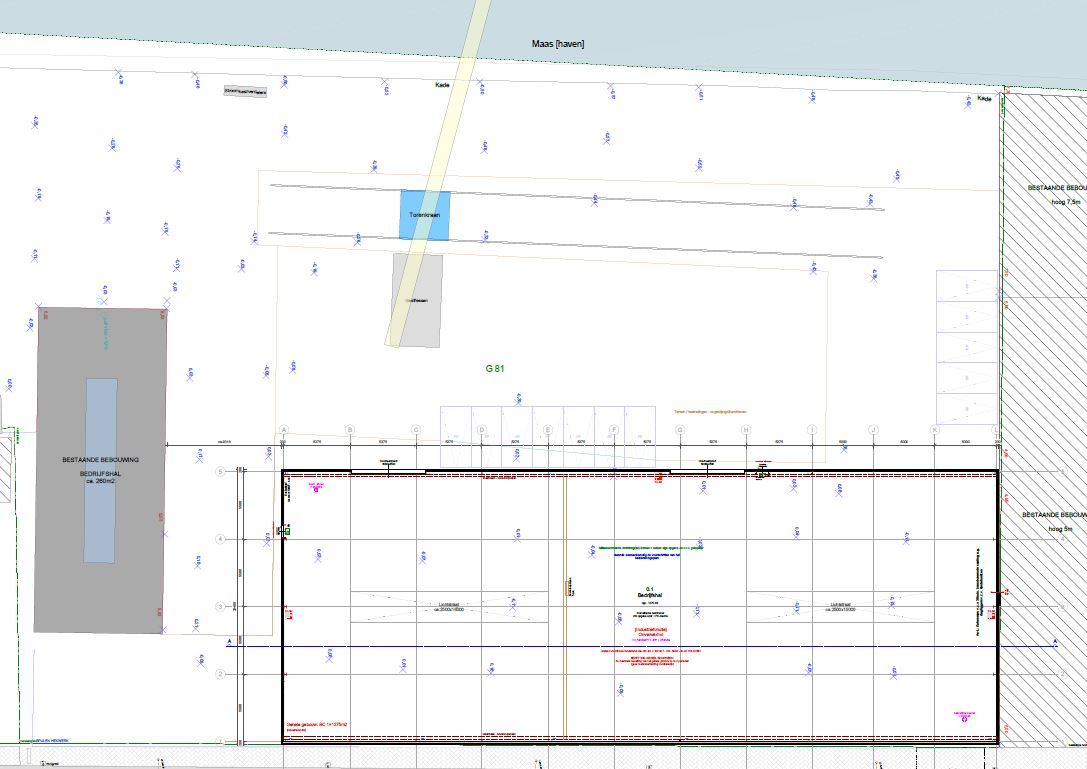Screen dimensions: 1087x769
Task: Select grid axis bubble G
Action: 680,430
